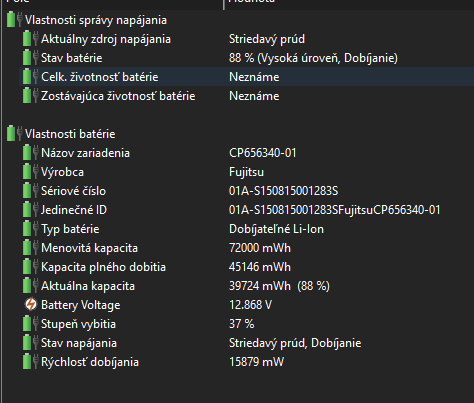Click the voltage value 12.868 V
Image resolution: width=474 pixels, height=403 pixels.
point(250,305)
